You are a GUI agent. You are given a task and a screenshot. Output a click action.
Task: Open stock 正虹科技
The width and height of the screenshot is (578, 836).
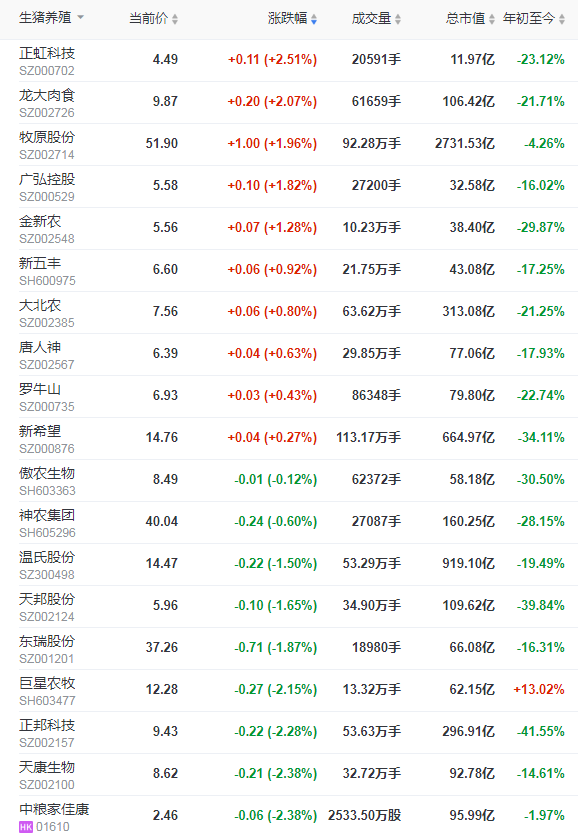click(47, 53)
